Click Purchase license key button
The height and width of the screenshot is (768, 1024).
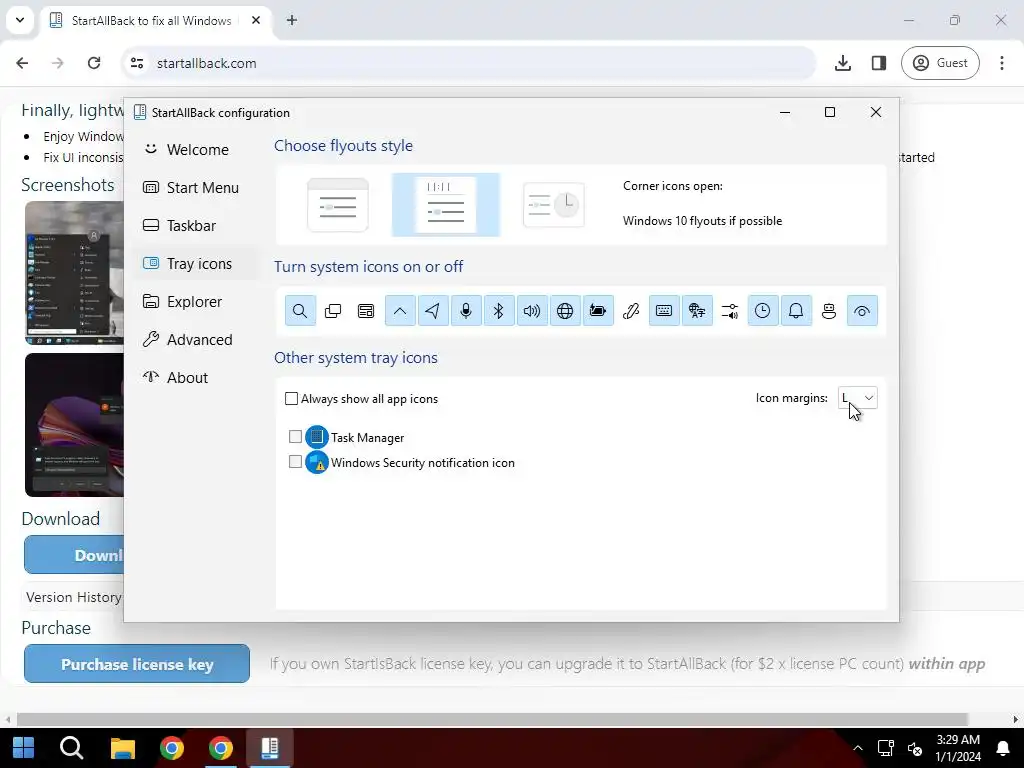pyautogui.click(x=137, y=664)
